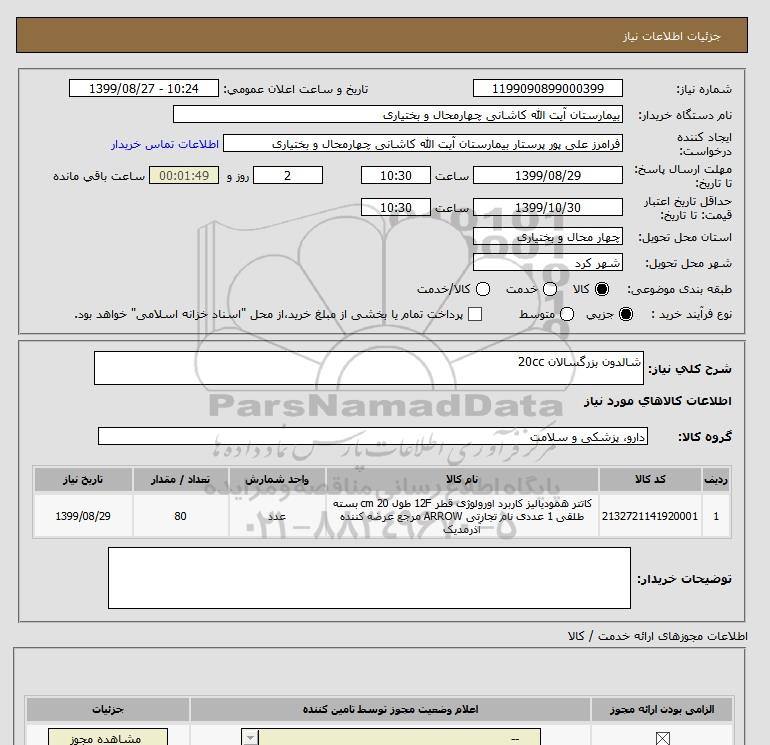The image size is (770, 745).
Task: Toggle the treasury documents payment checkbox
Action: coord(475,314)
